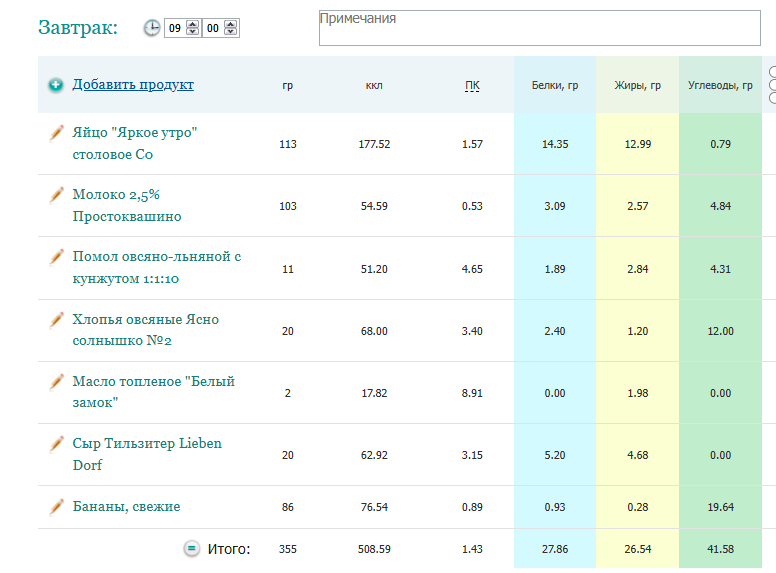
Task: Click the banana calories value 76.54
Action: (374, 507)
